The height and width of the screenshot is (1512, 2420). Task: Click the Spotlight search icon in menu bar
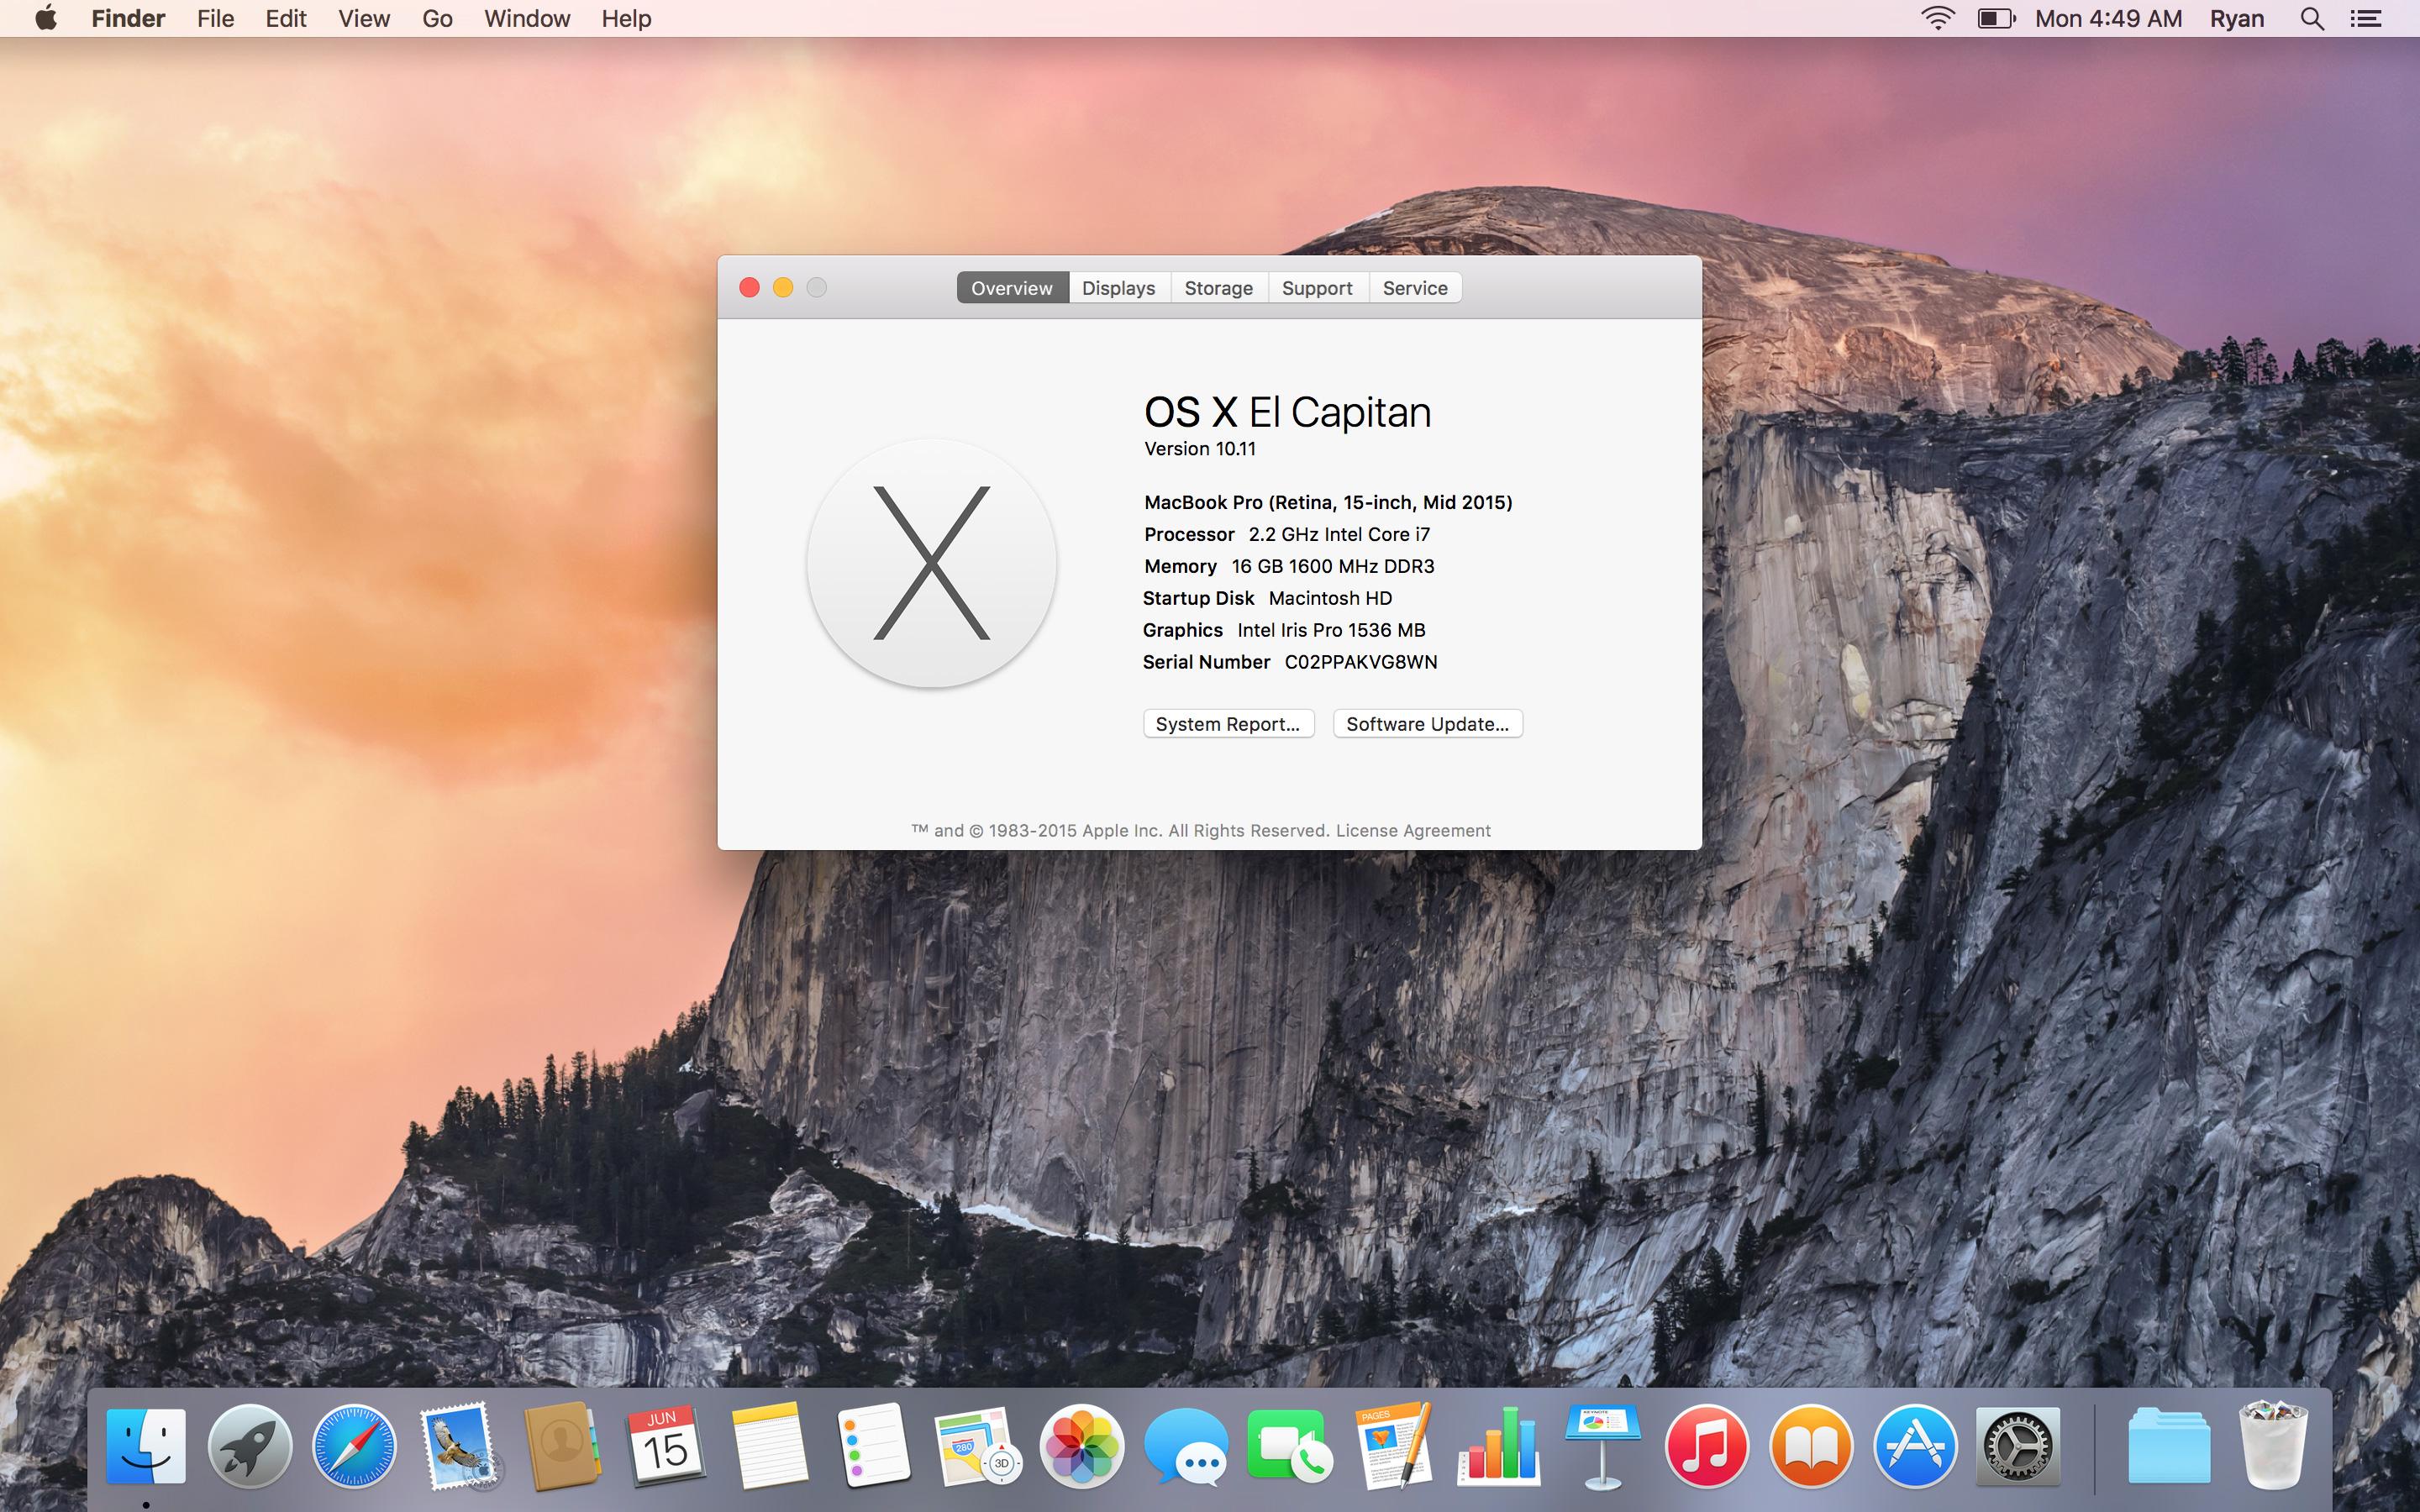pos(2312,19)
